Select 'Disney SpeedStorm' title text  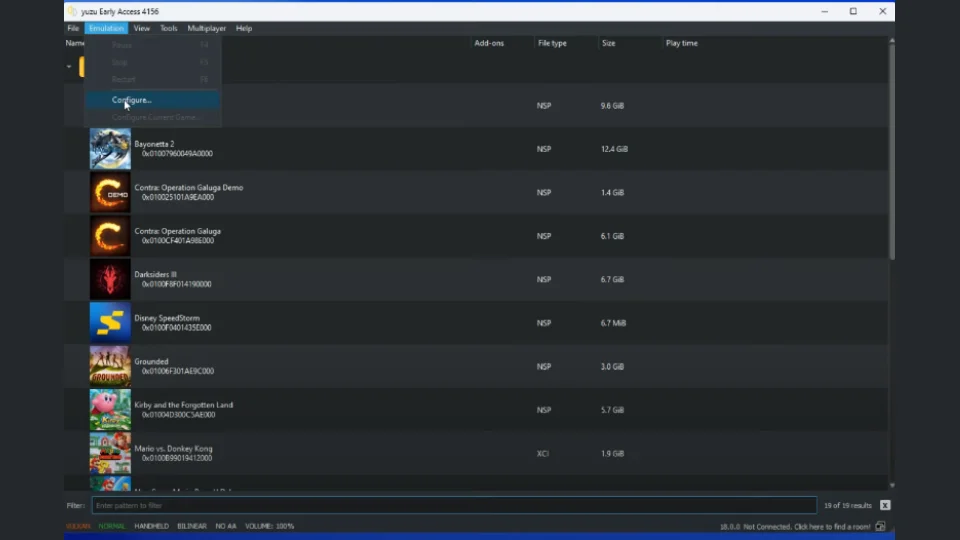(167, 318)
